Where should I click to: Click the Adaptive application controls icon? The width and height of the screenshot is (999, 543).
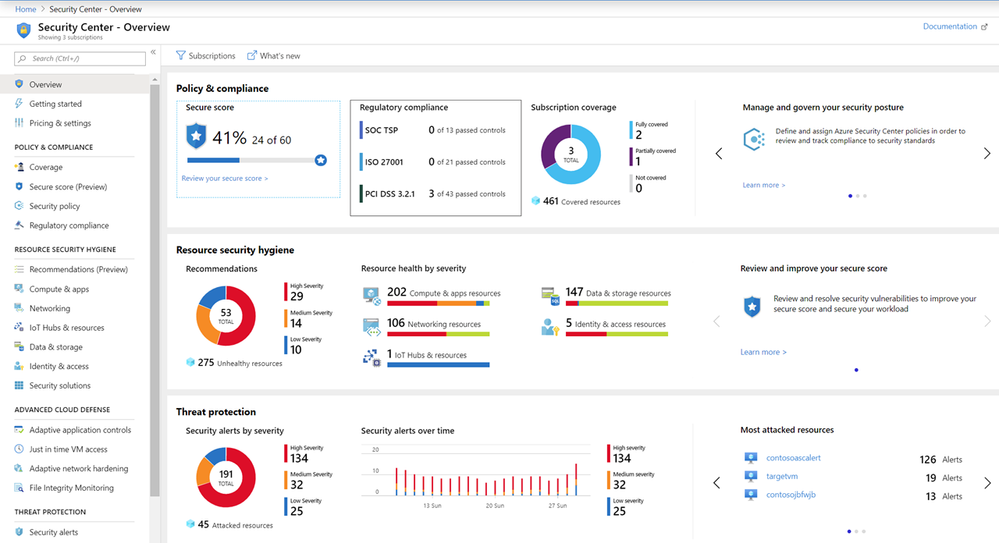(x=19, y=430)
